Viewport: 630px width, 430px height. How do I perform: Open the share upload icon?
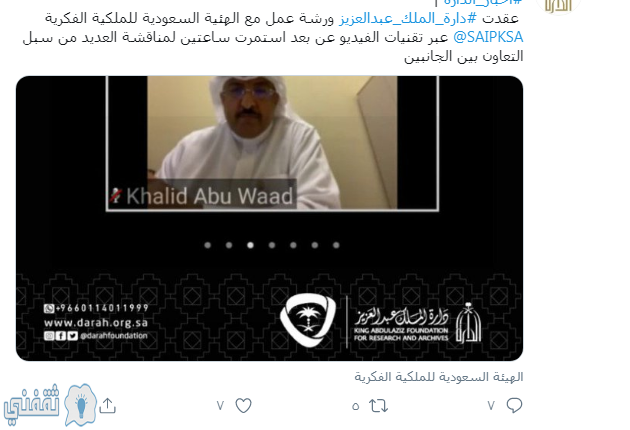coord(107,405)
